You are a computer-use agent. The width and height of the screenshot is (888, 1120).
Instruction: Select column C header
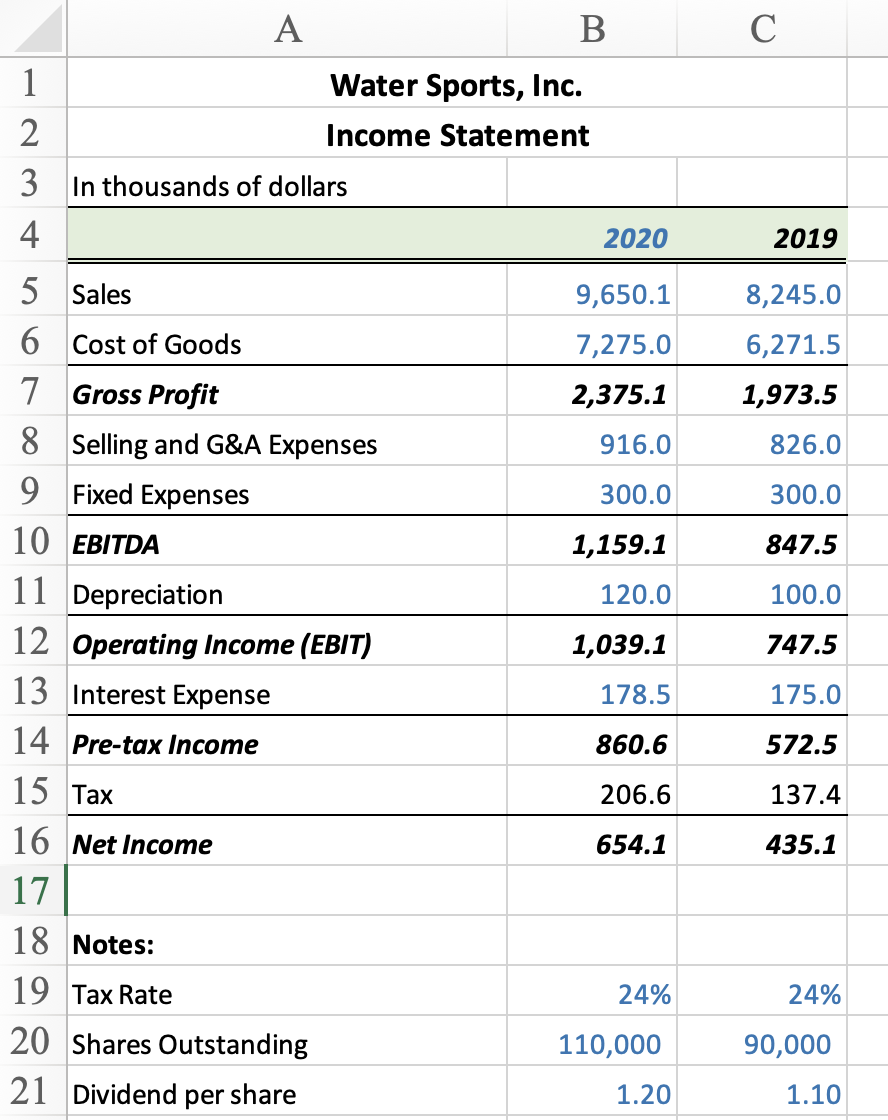click(x=762, y=29)
